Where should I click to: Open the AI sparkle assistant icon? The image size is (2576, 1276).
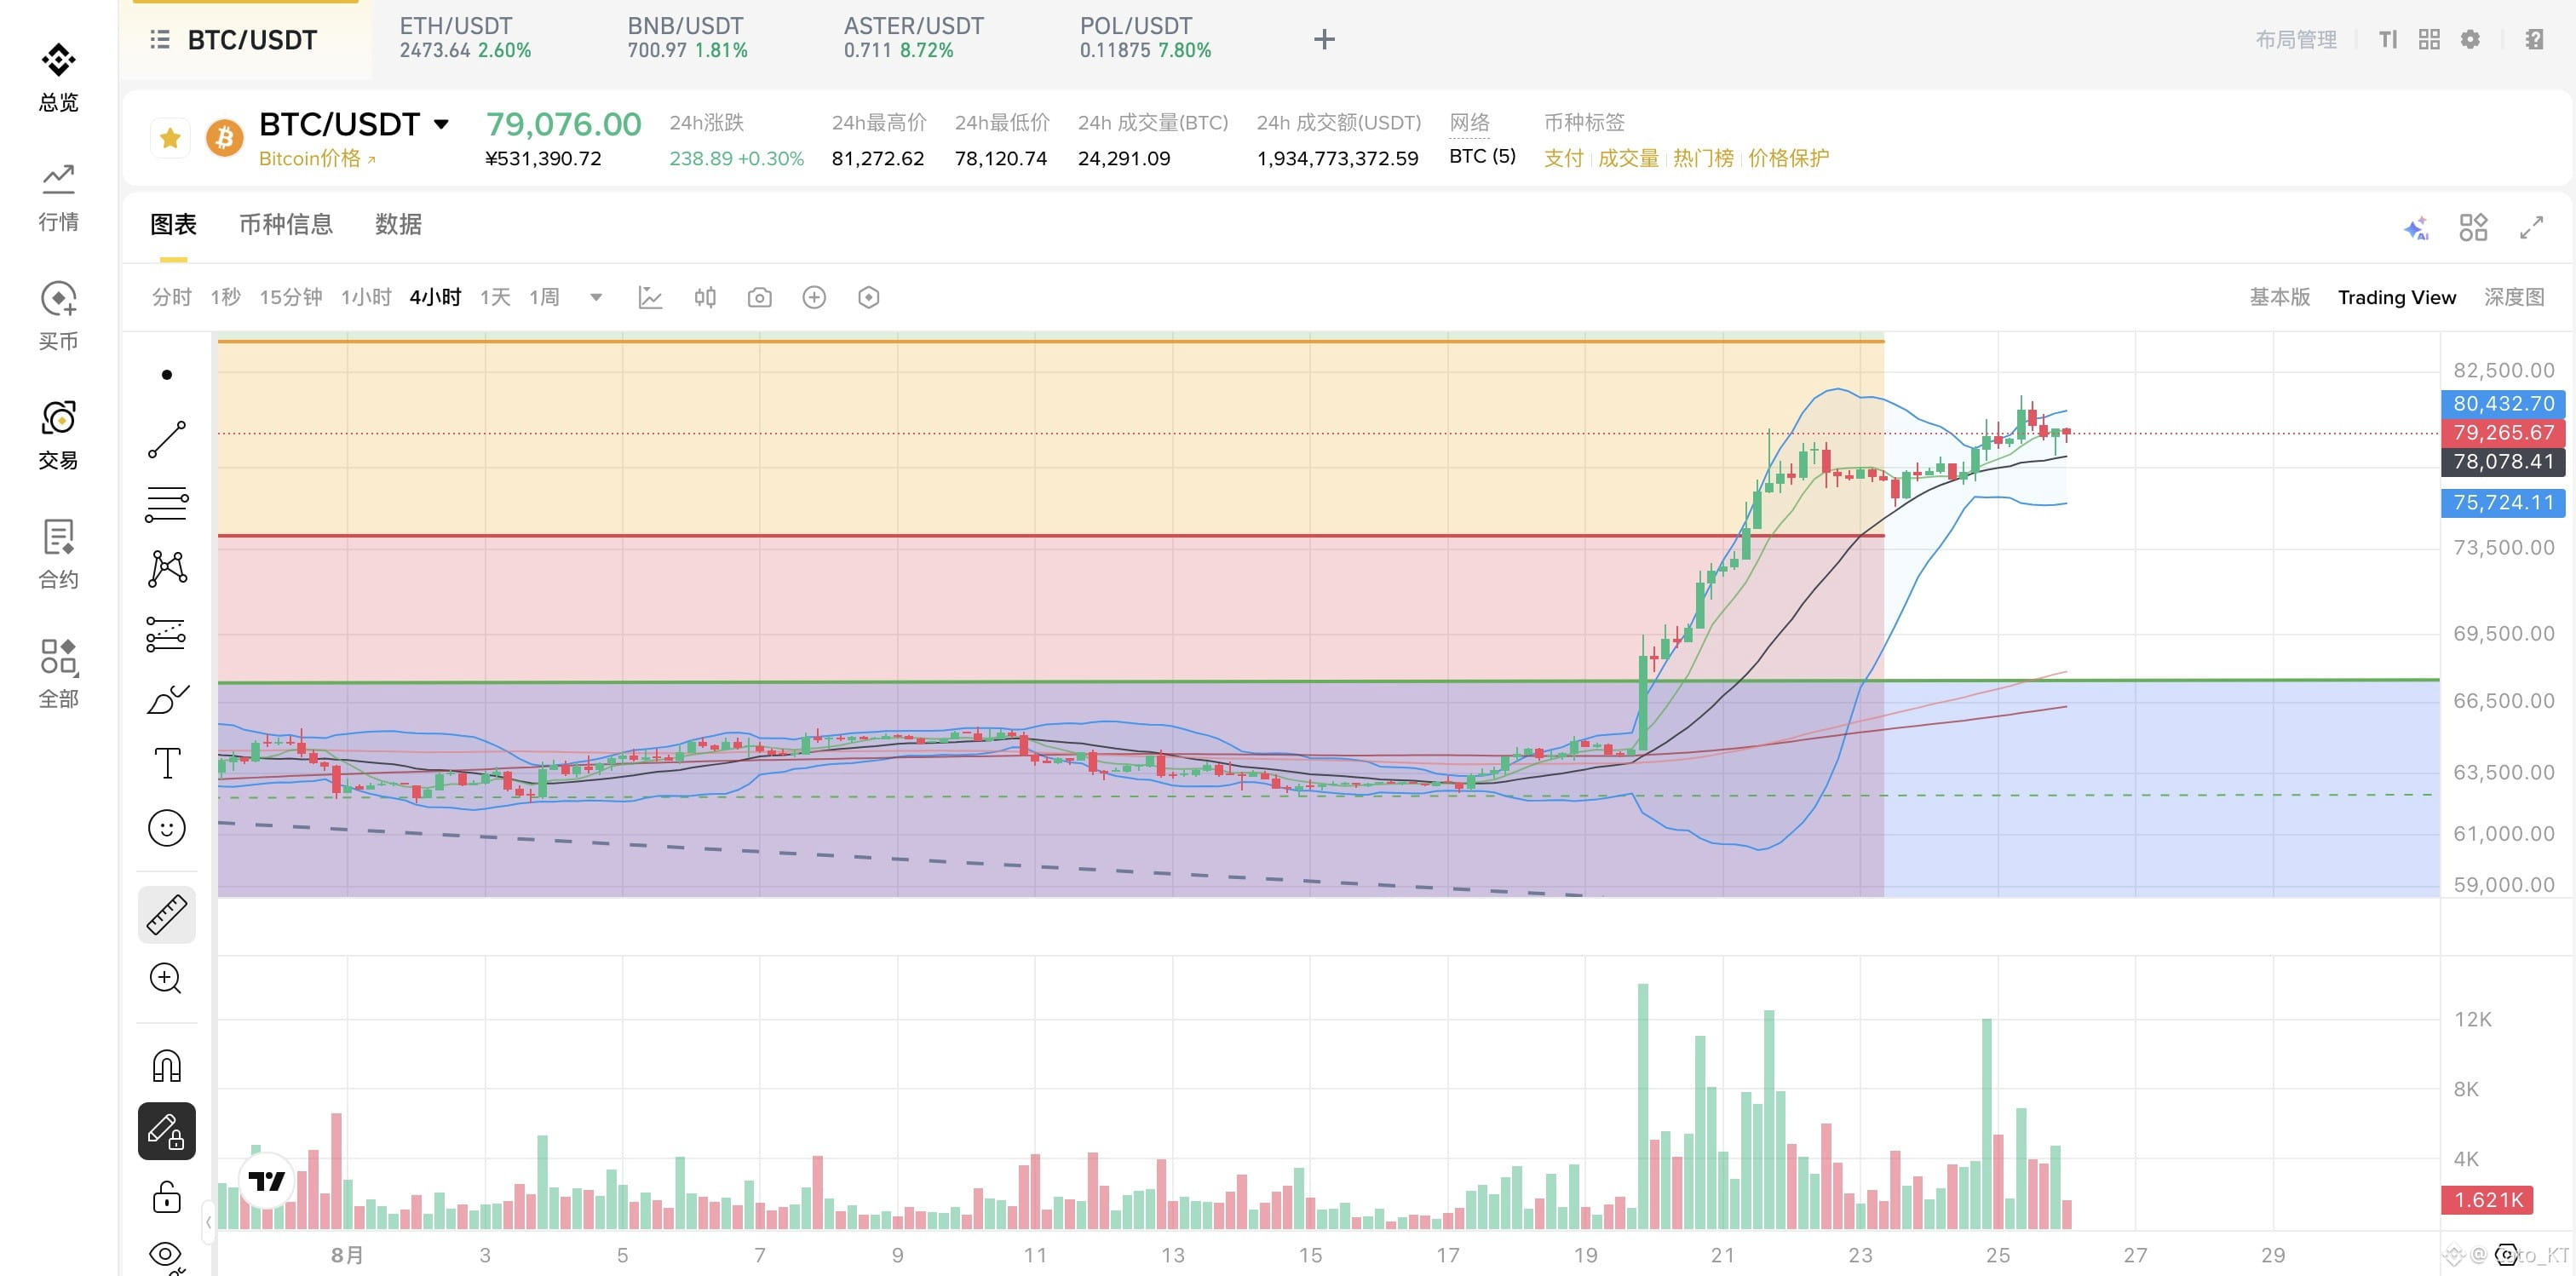2416,228
